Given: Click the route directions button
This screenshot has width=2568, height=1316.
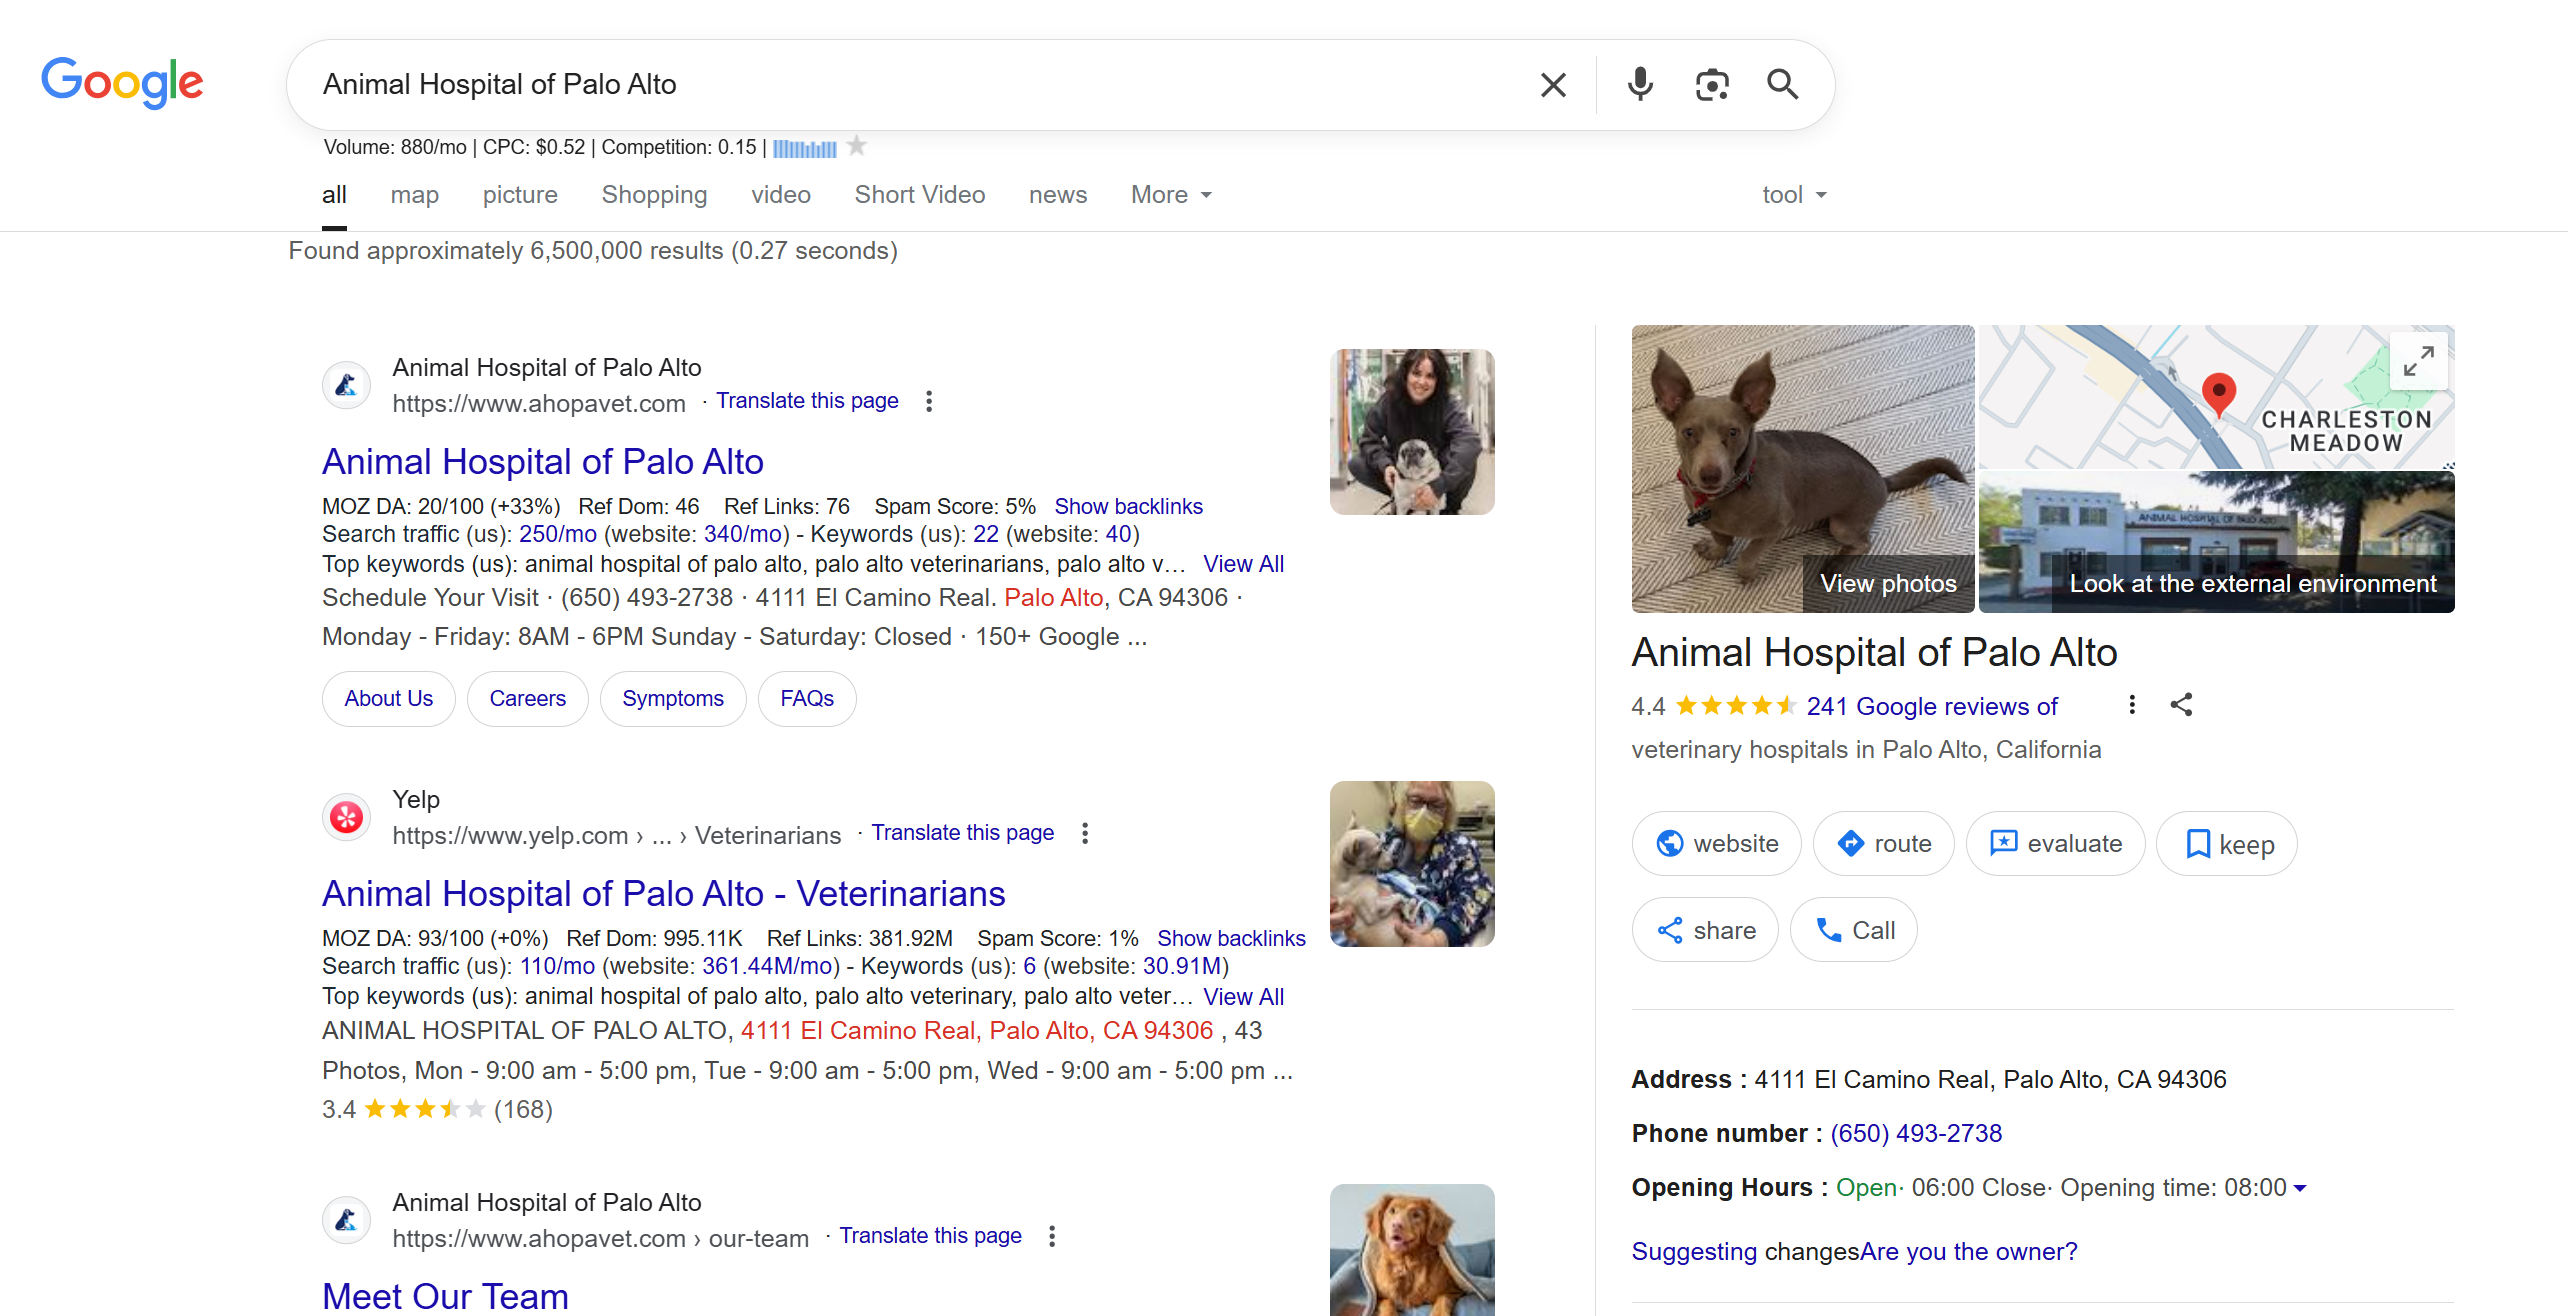Looking at the screenshot, I should (1883, 843).
